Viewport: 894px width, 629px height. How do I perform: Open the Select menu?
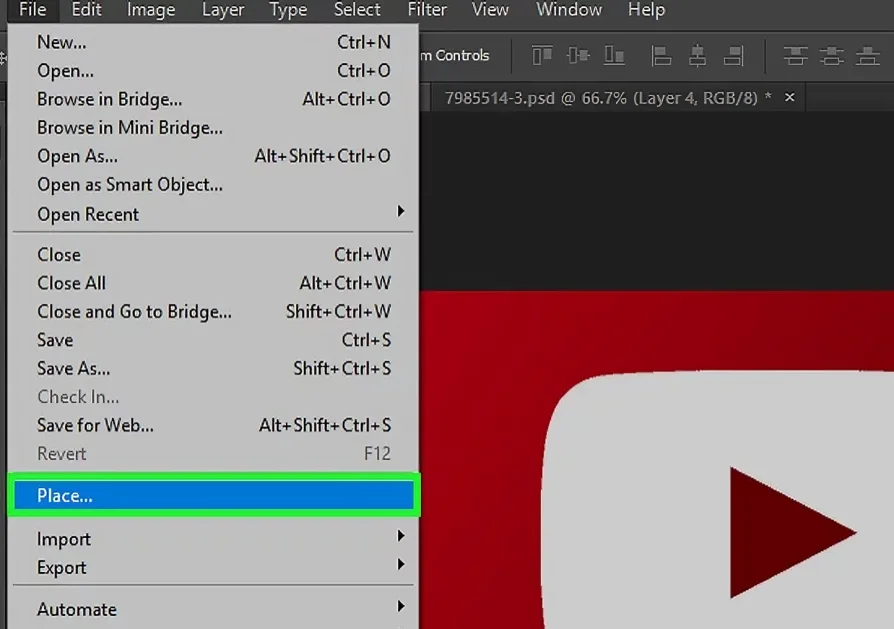[357, 10]
